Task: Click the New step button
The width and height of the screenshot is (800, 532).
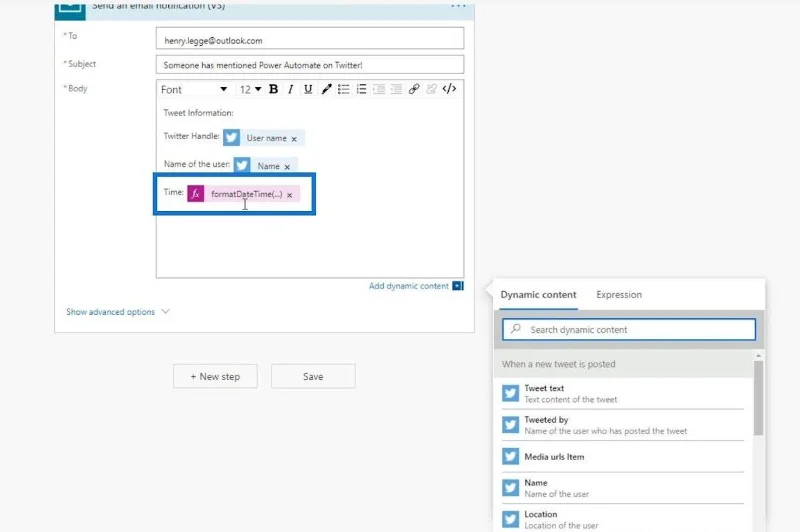Action: pos(215,376)
